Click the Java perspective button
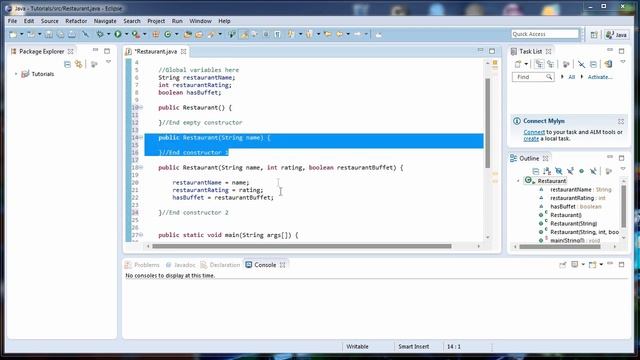The width and height of the screenshot is (640, 360). point(617,35)
